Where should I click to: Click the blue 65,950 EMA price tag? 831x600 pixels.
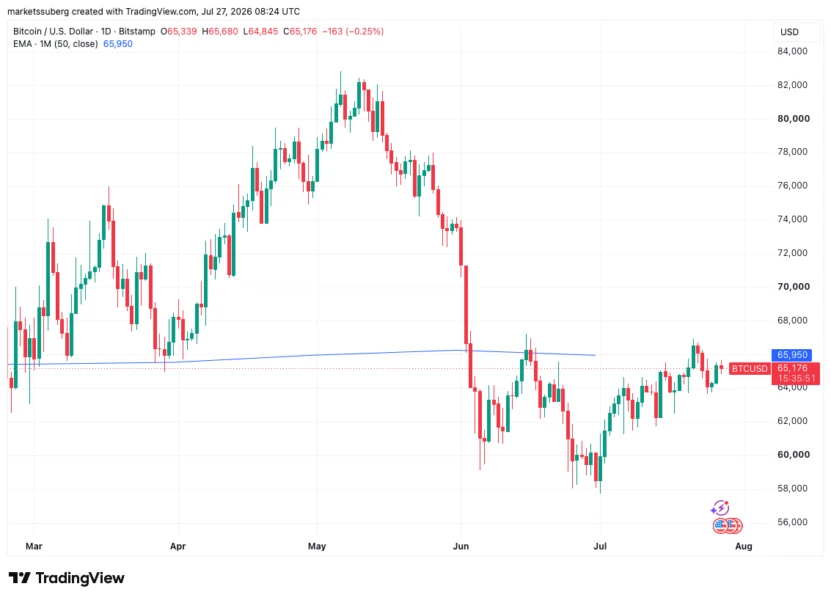tap(792, 355)
